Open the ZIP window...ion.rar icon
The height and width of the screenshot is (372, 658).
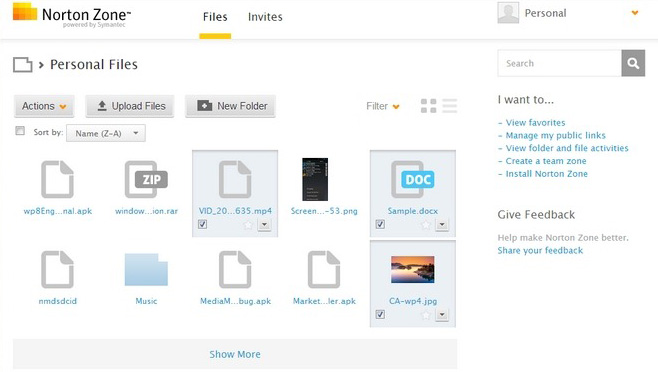pyautogui.click(x=146, y=179)
